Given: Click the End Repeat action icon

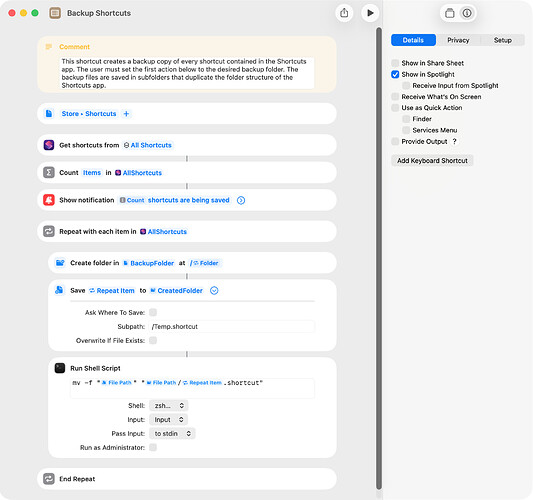Looking at the screenshot, I should (49, 479).
